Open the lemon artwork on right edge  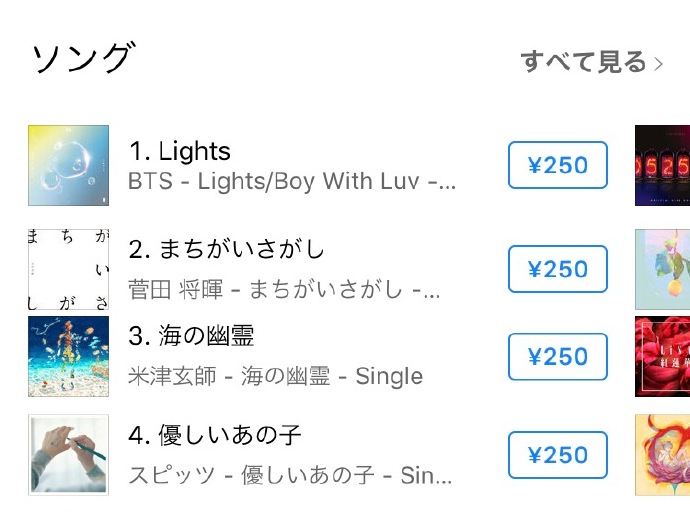coord(662,269)
